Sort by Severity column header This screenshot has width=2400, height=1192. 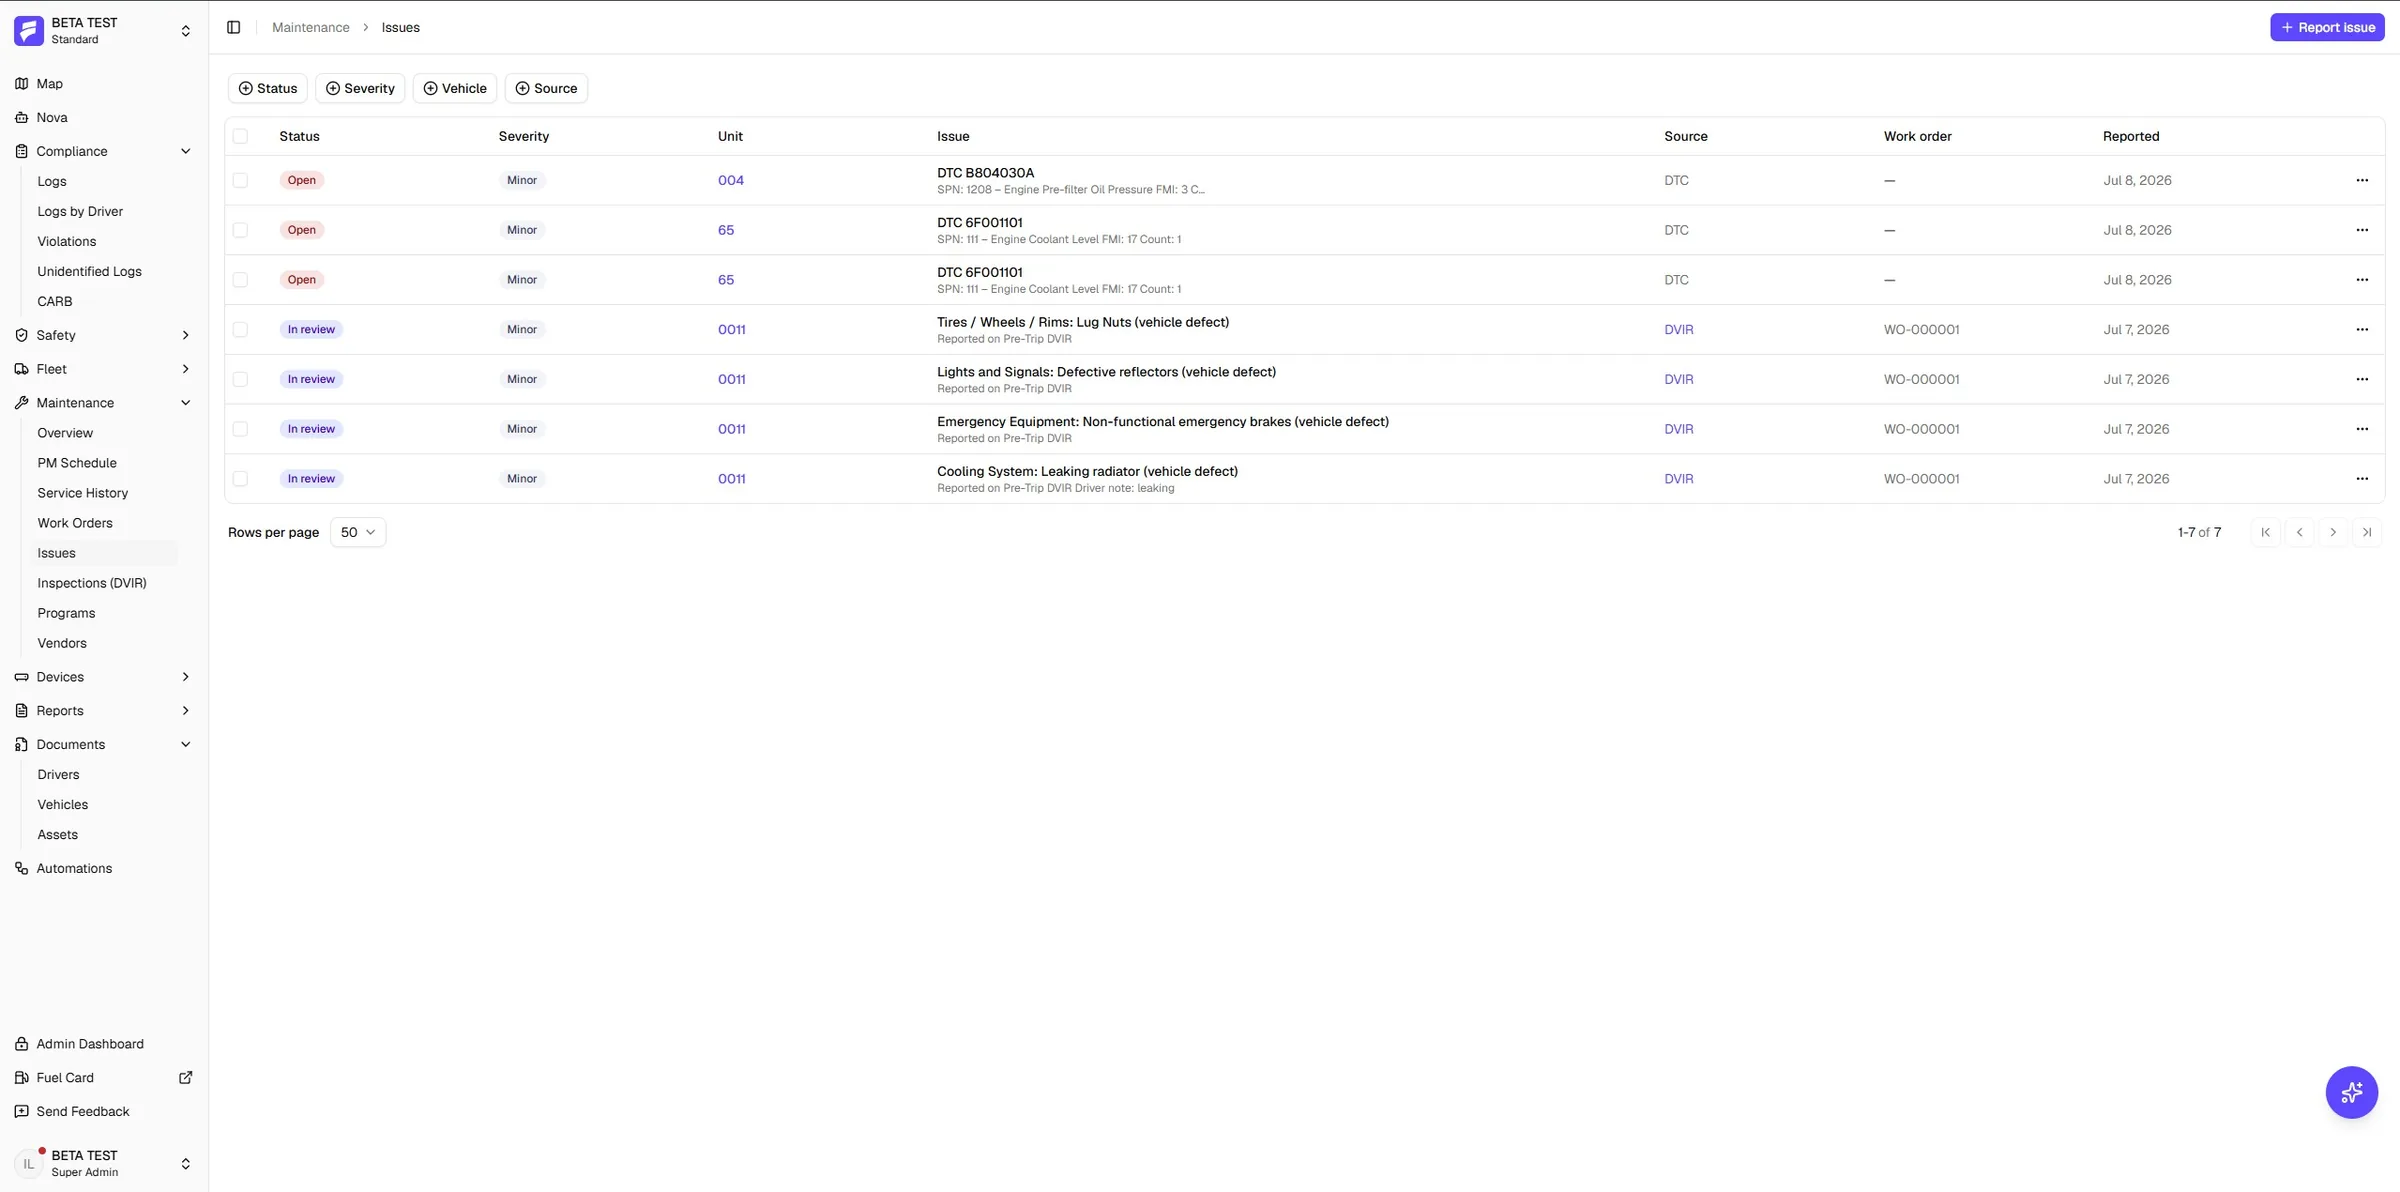(x=524, y=136)
